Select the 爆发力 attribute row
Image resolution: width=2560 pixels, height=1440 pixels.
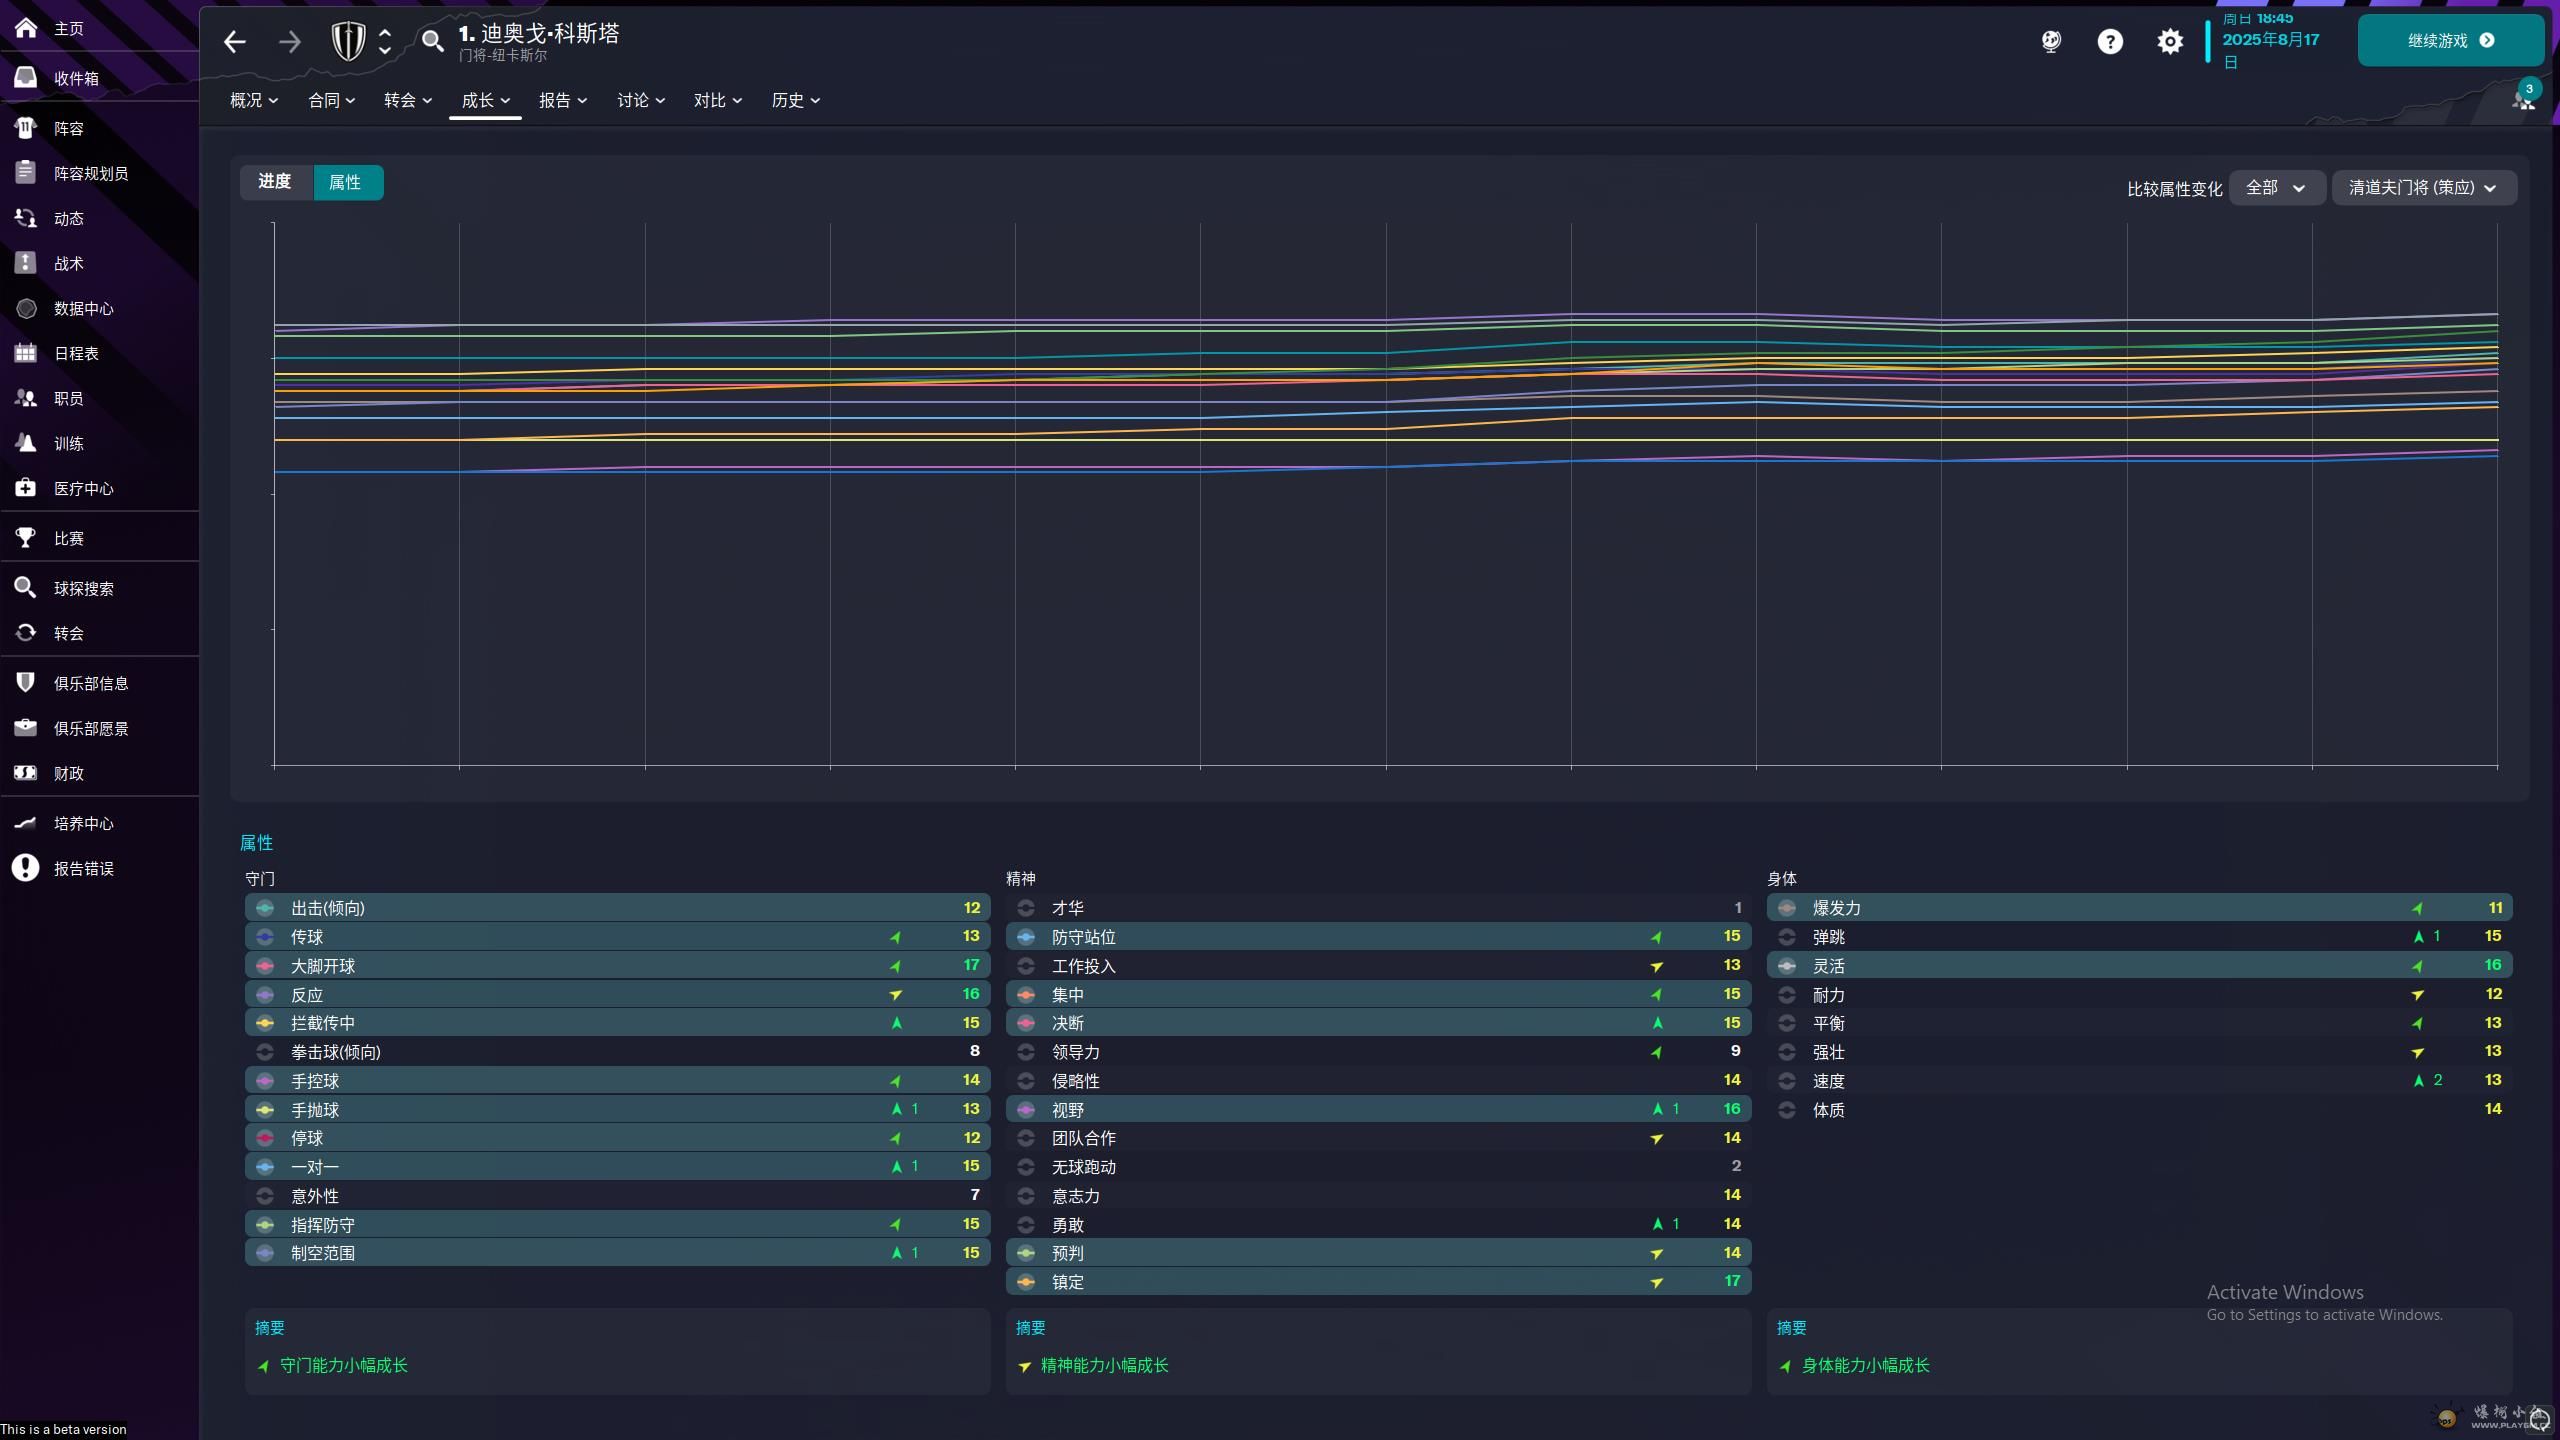pos(2139,908)
